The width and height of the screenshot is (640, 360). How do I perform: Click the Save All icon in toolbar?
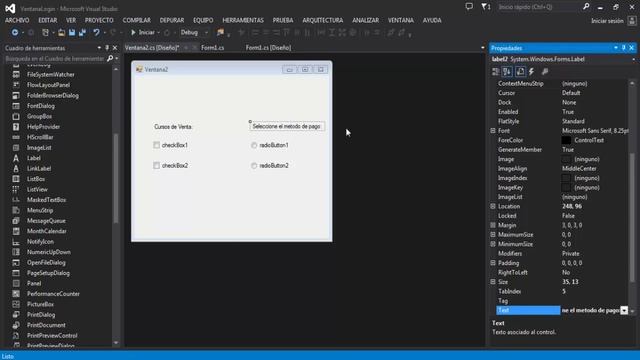(82, 33)
